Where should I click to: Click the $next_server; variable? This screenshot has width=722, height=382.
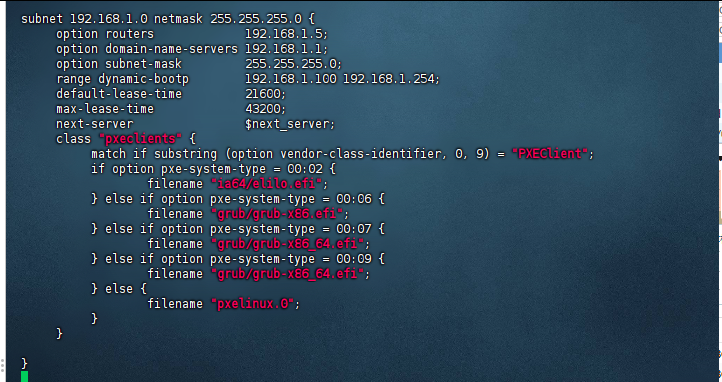[290, 124]
